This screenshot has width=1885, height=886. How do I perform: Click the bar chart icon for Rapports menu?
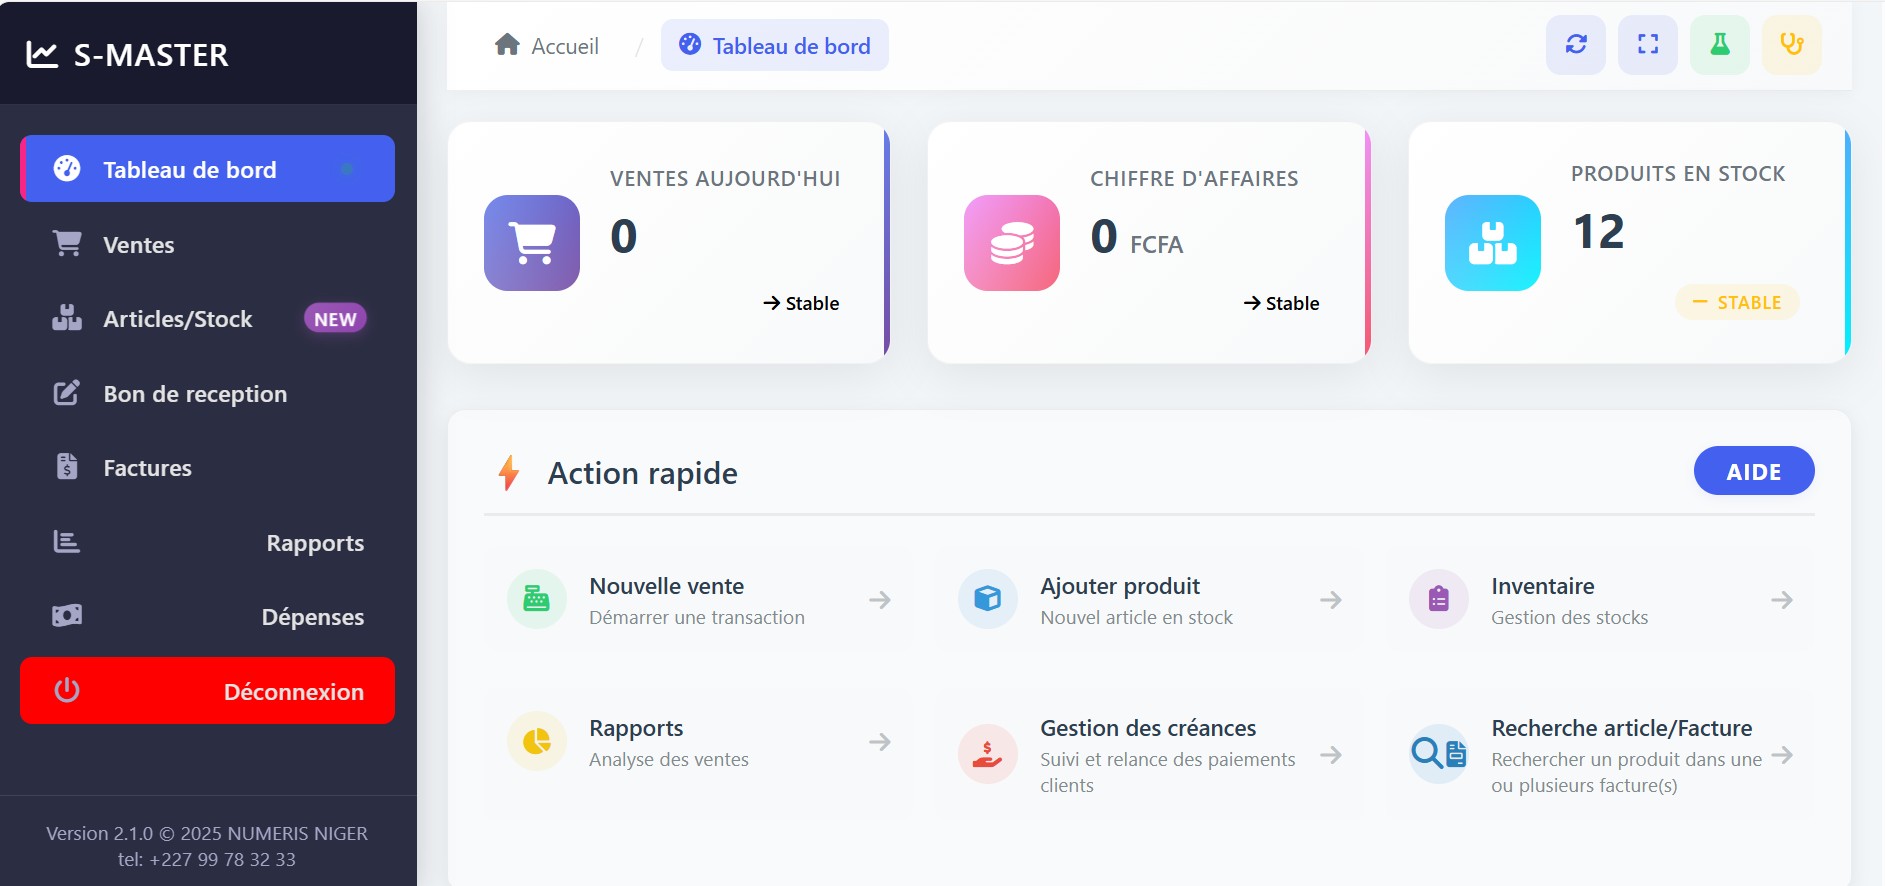pyautogui.click(x=67, y=542)
